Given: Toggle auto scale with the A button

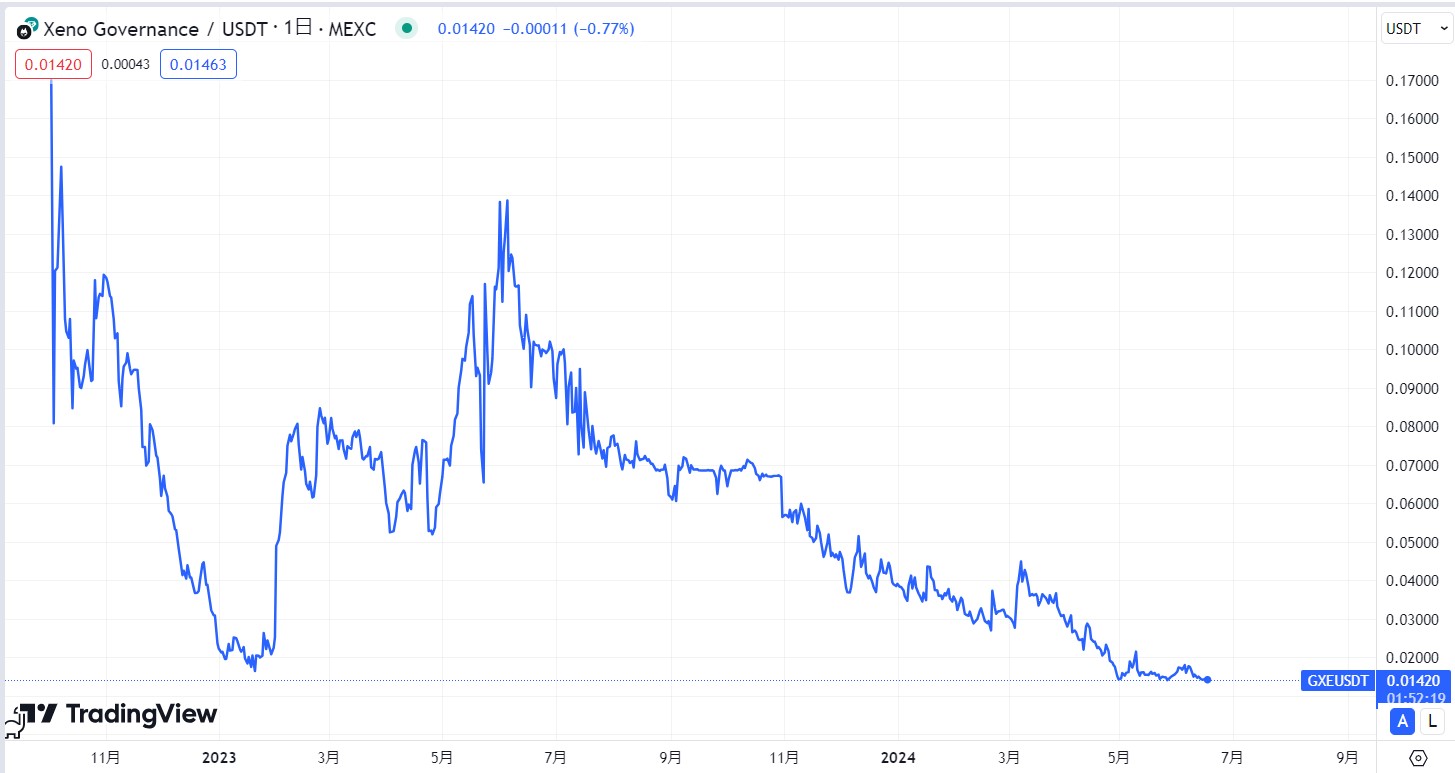Looking at the screenshot, I should [x=1402, y=722].
